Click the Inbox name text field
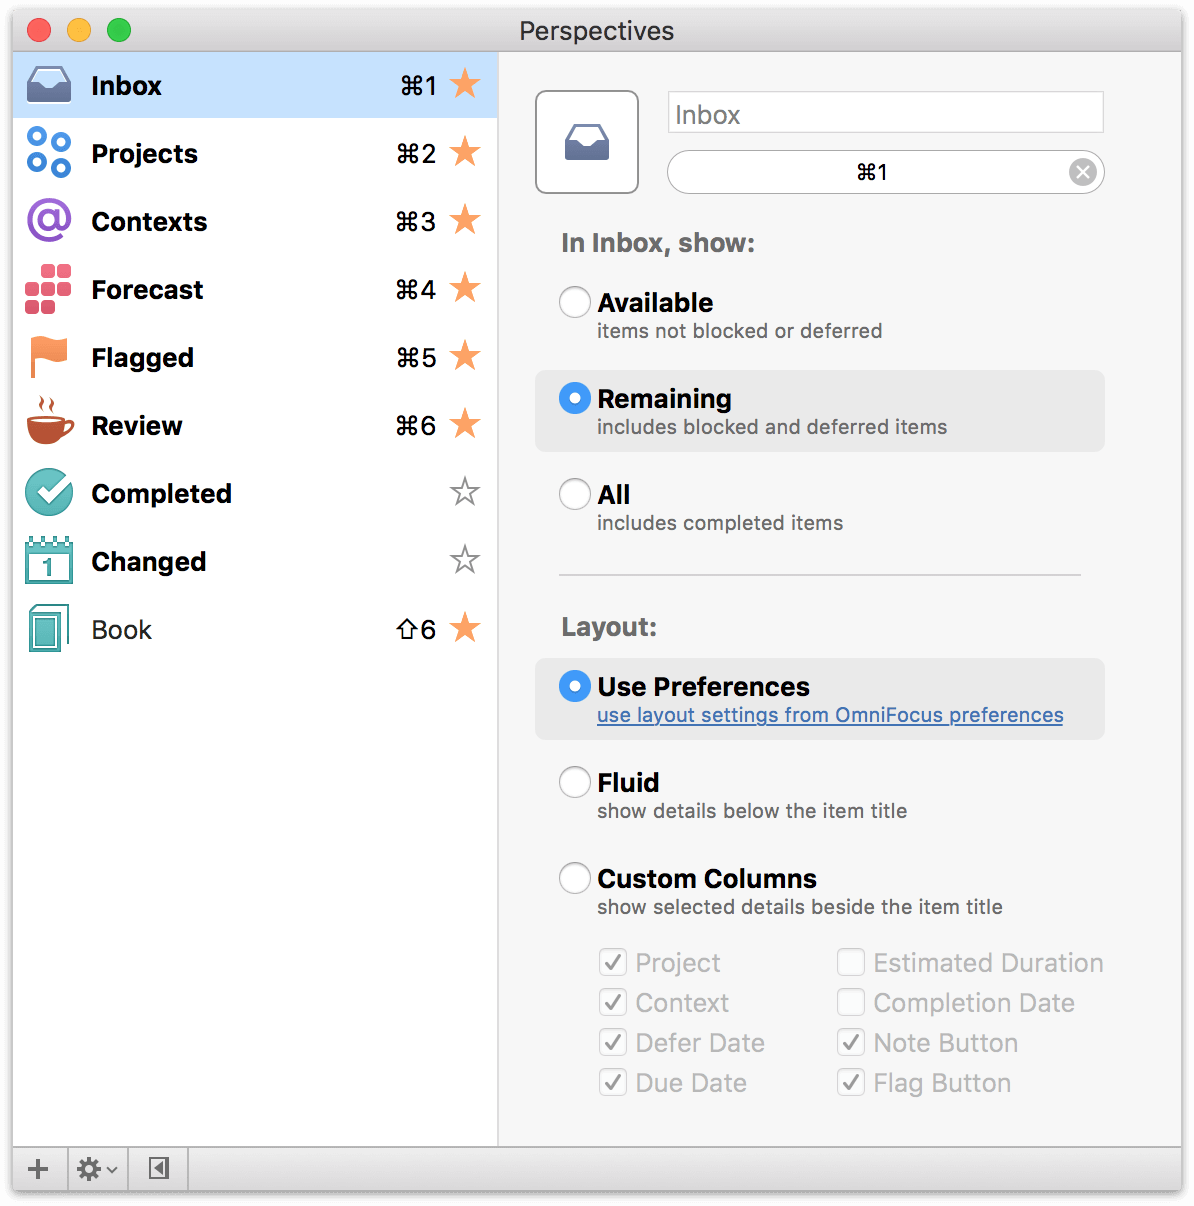 click(885, 113)
